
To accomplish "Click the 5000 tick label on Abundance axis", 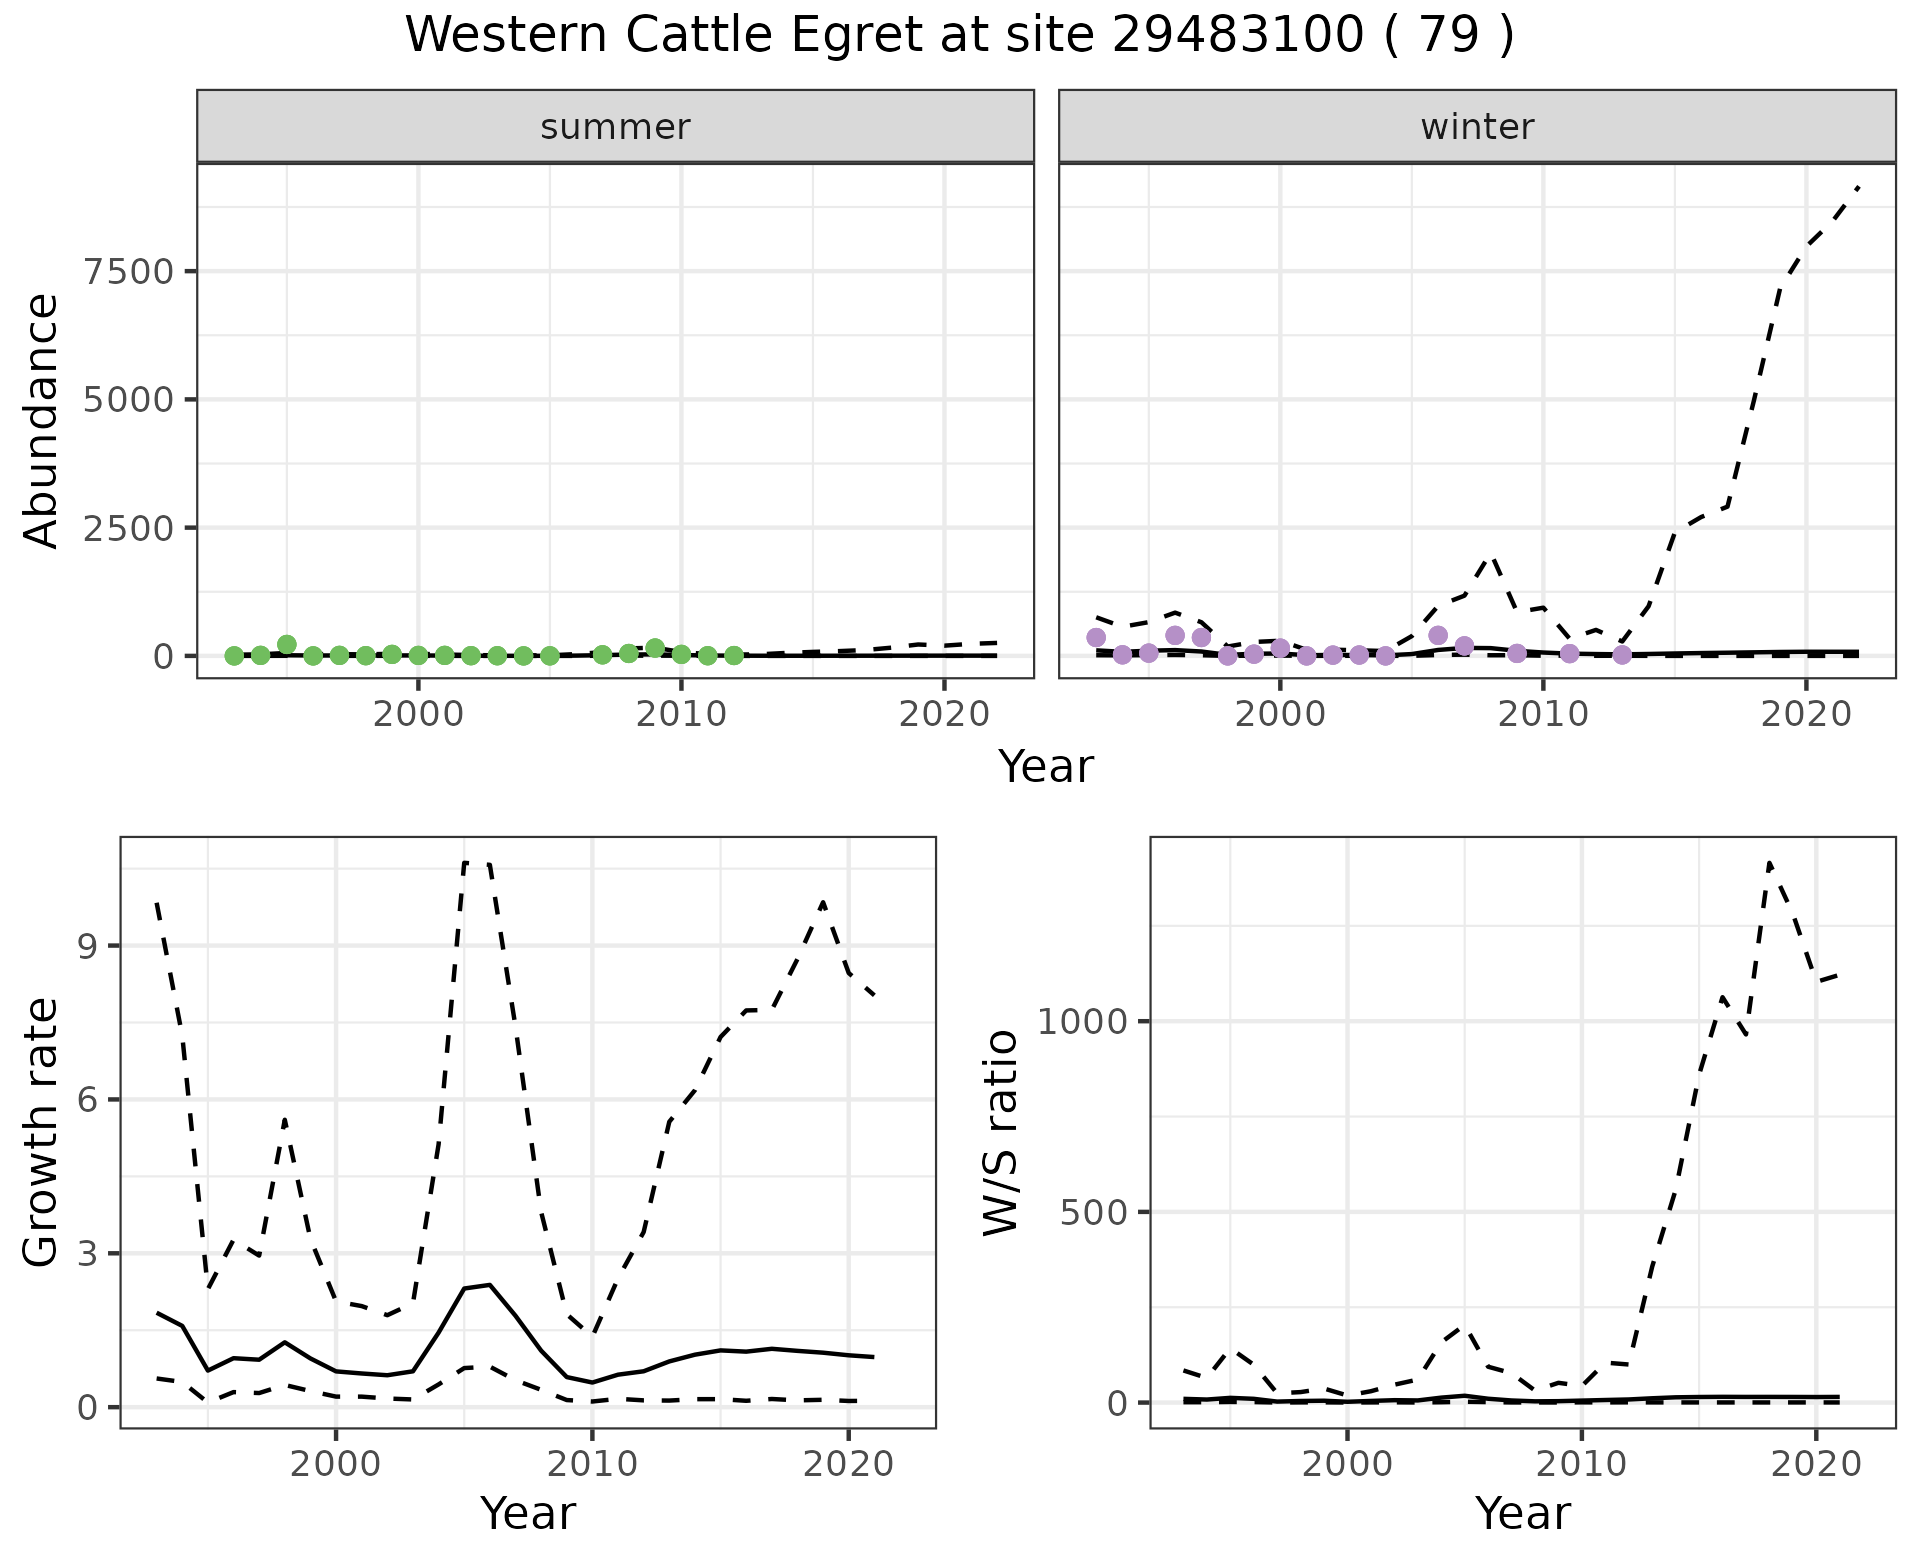I will [x=129, y=400].
